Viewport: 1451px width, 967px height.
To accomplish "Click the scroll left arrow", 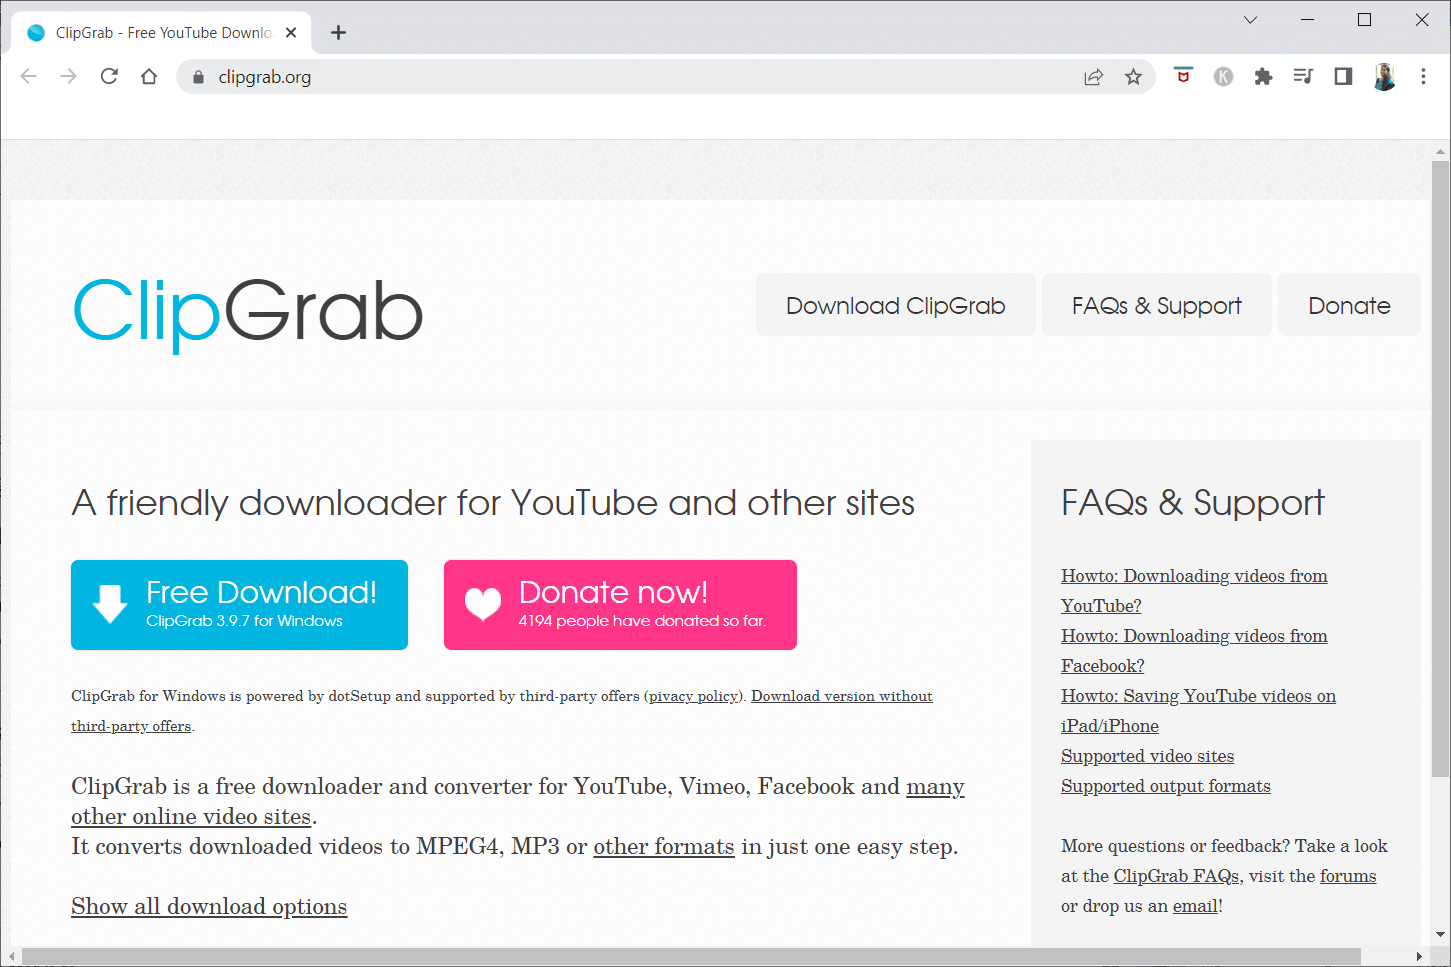I will click(x=11, y=956).
